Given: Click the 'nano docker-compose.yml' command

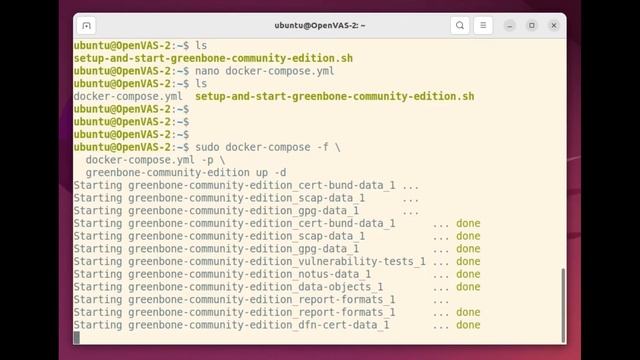Looking at the screenshot, I should pos(264,71).
